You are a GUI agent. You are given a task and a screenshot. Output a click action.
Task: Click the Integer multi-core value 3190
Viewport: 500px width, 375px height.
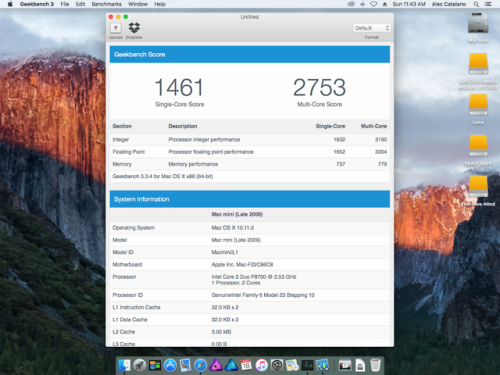[381, 139]
